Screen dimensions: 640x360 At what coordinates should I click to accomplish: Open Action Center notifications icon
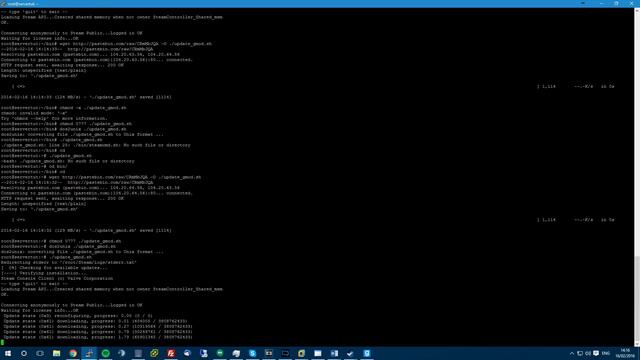[x=596, y=353]
